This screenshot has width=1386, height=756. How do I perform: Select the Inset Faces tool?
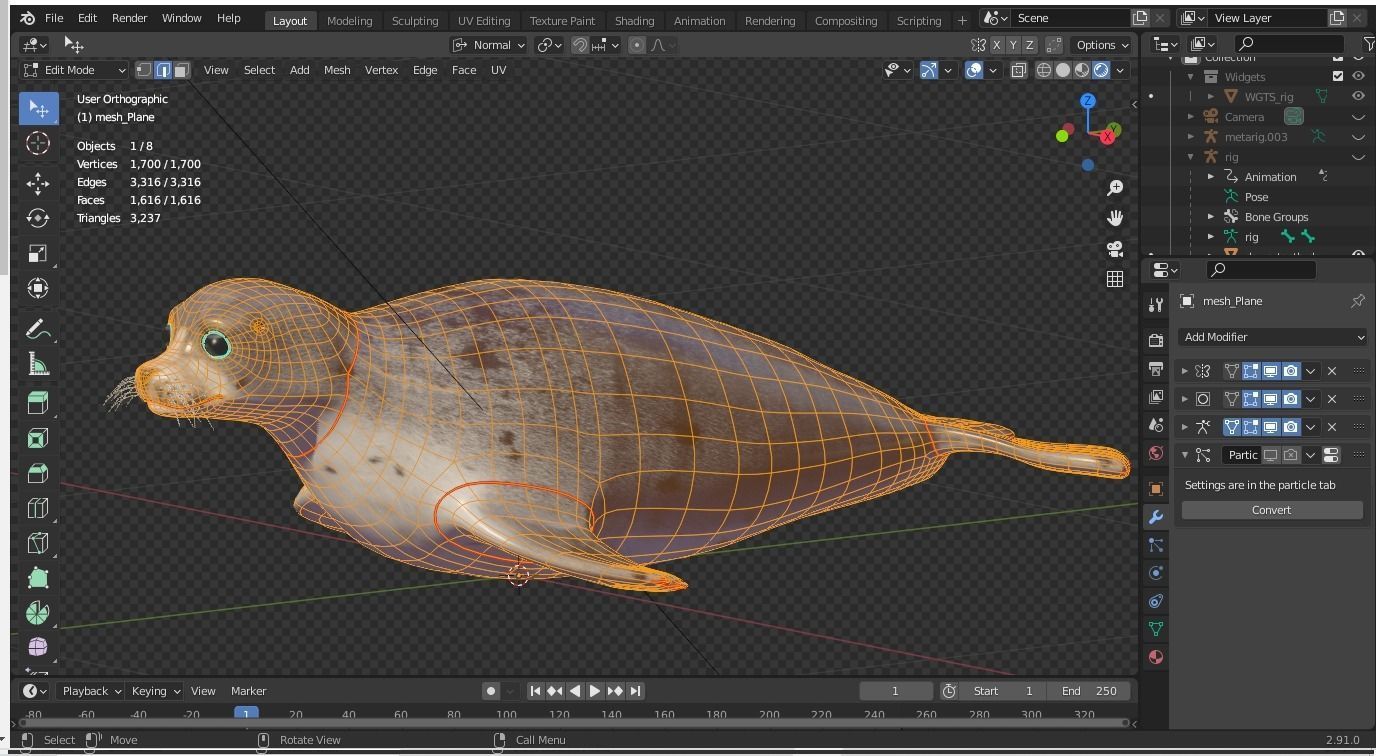point(38,438)
